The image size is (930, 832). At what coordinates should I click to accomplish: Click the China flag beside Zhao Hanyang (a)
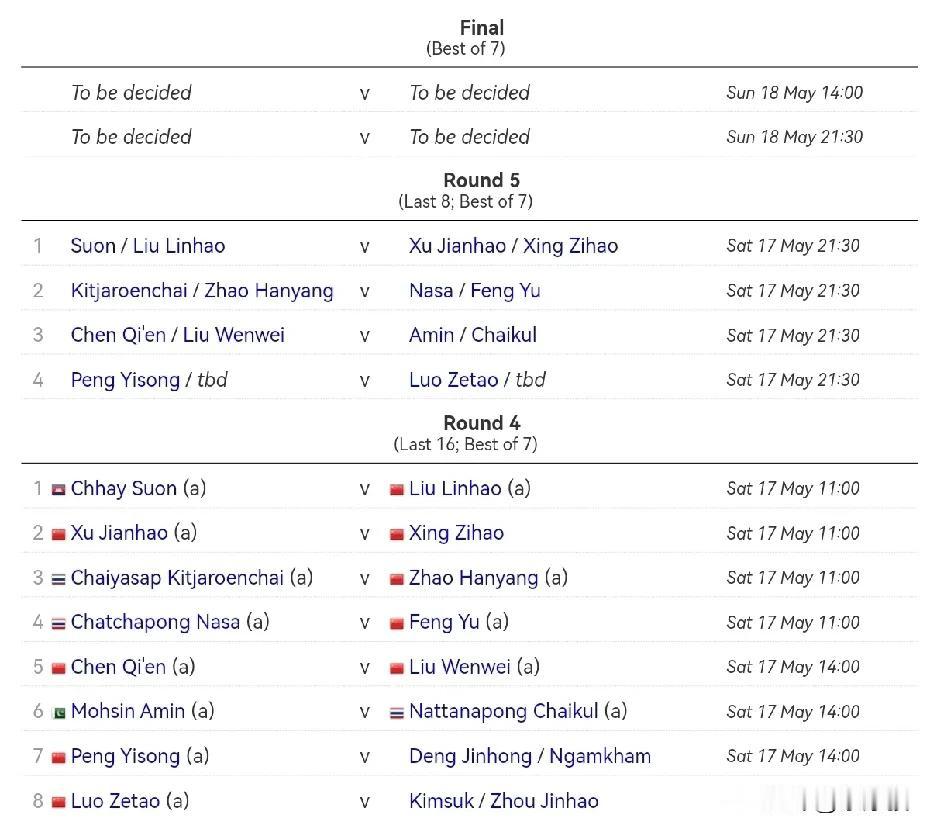[396, 579]
